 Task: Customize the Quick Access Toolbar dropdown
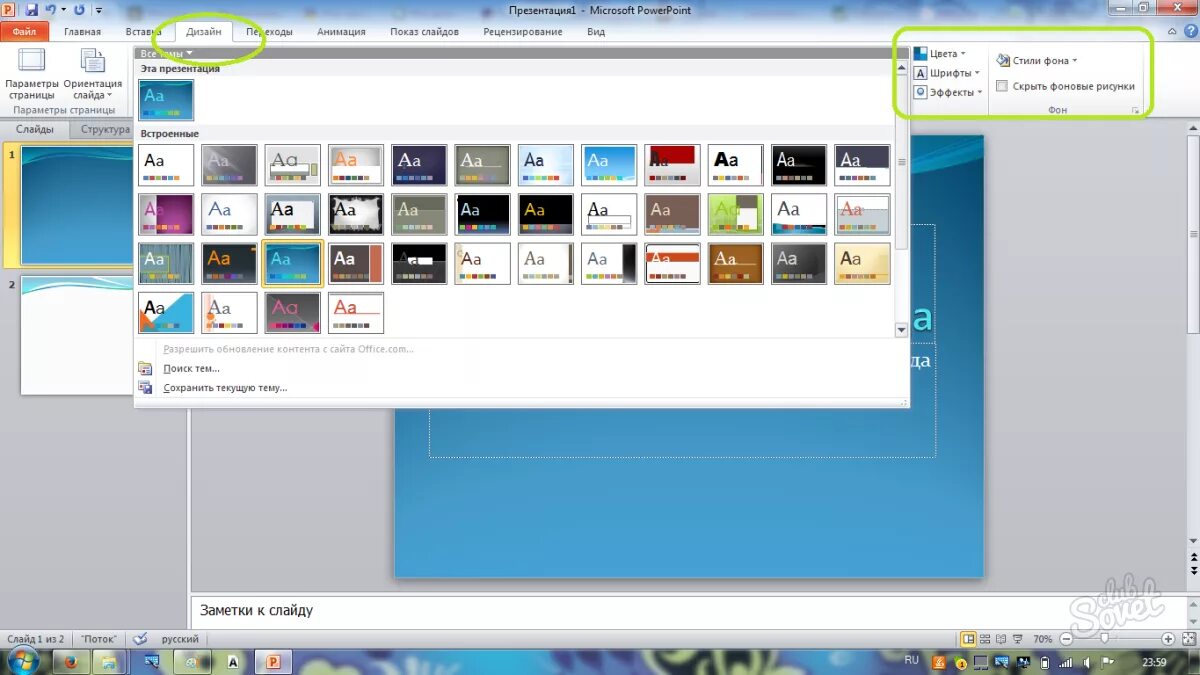pyautogui.click(x=98, y=10)
